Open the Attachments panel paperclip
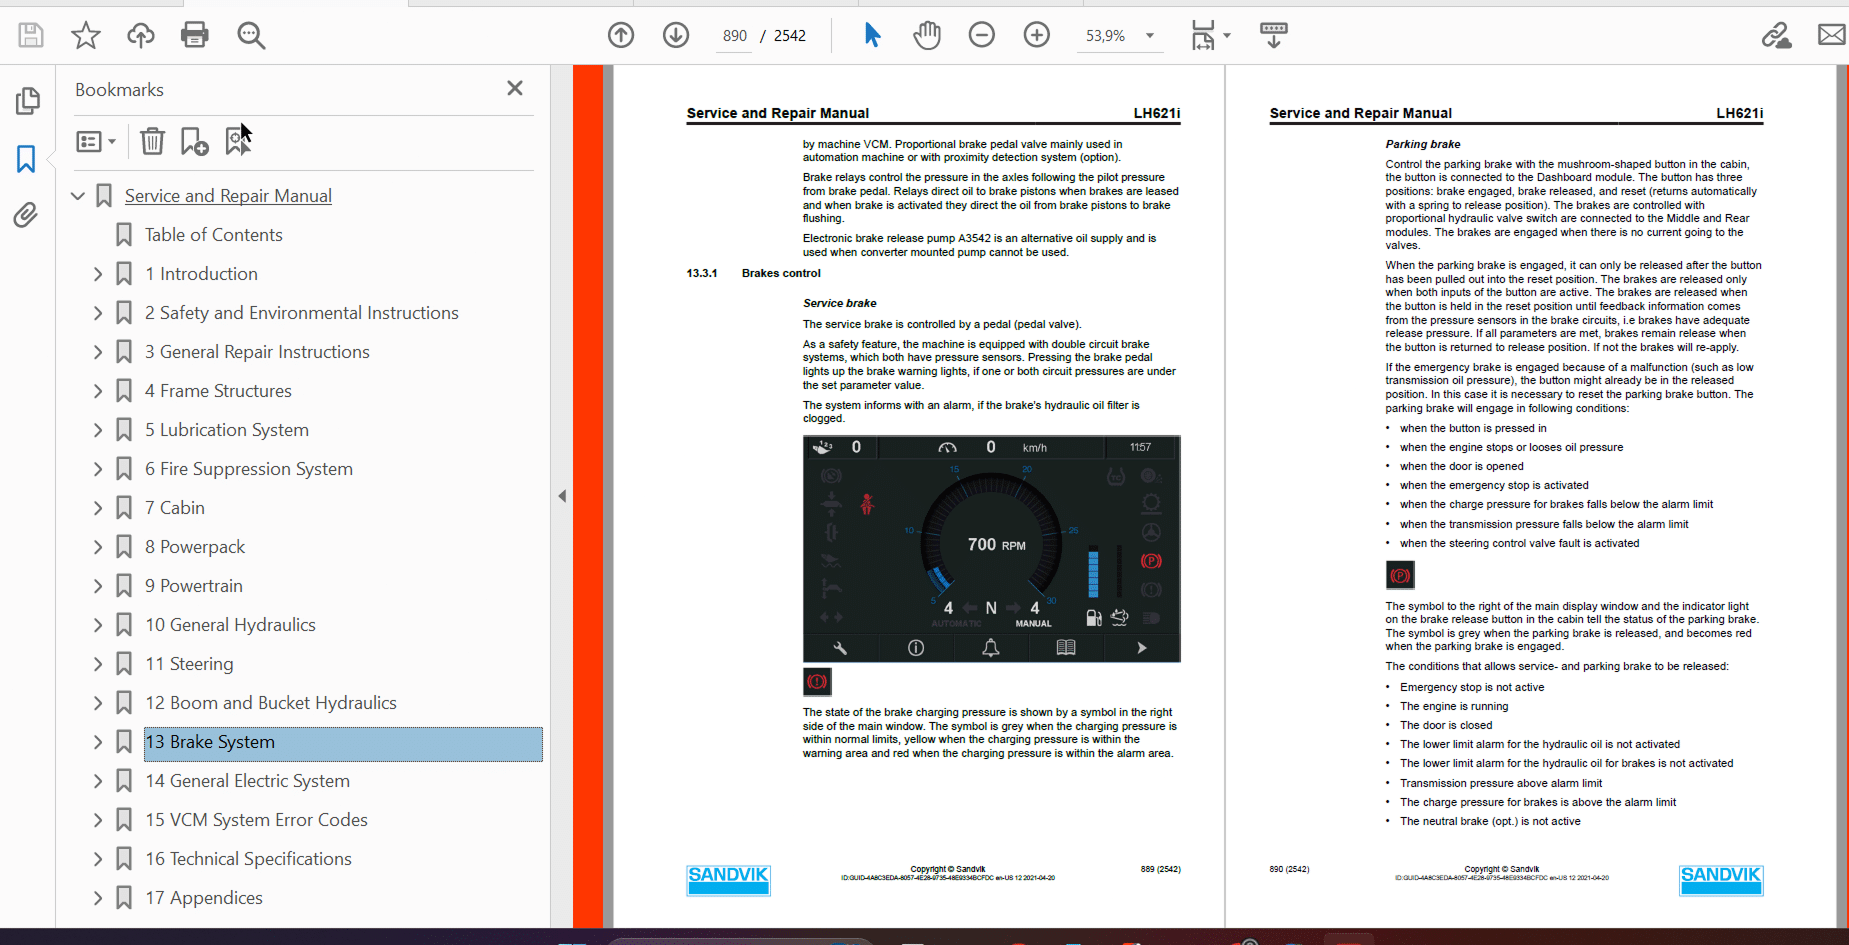Image resolution: width=1849 pixels, height=945 pixels. tap(26, 215)
